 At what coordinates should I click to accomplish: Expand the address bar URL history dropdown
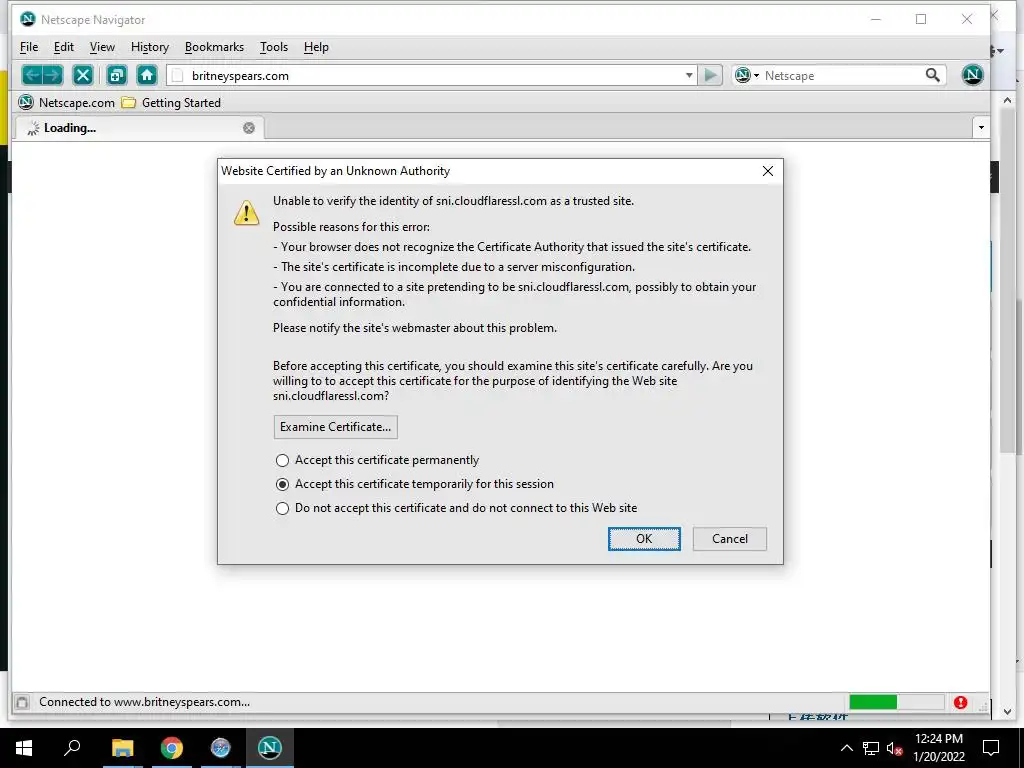point(689,76)
